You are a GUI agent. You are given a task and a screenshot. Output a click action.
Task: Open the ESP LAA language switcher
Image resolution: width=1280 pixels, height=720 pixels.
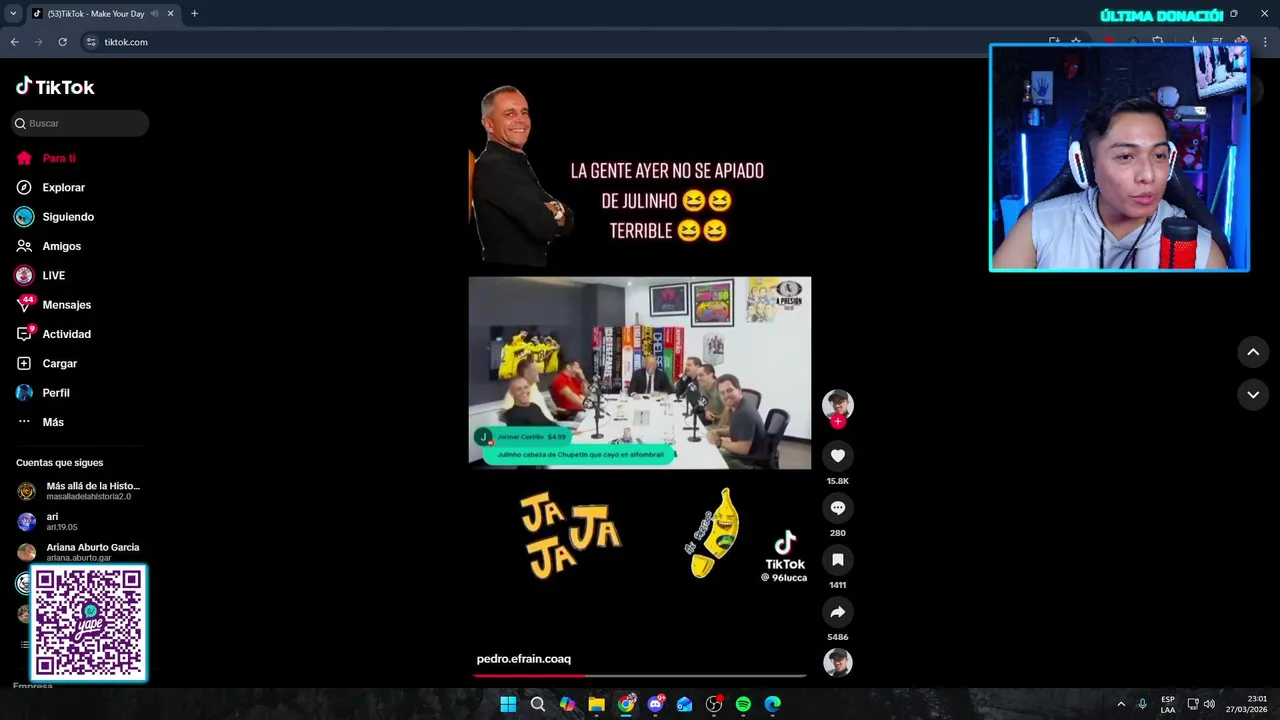(x=1168, y=704)
